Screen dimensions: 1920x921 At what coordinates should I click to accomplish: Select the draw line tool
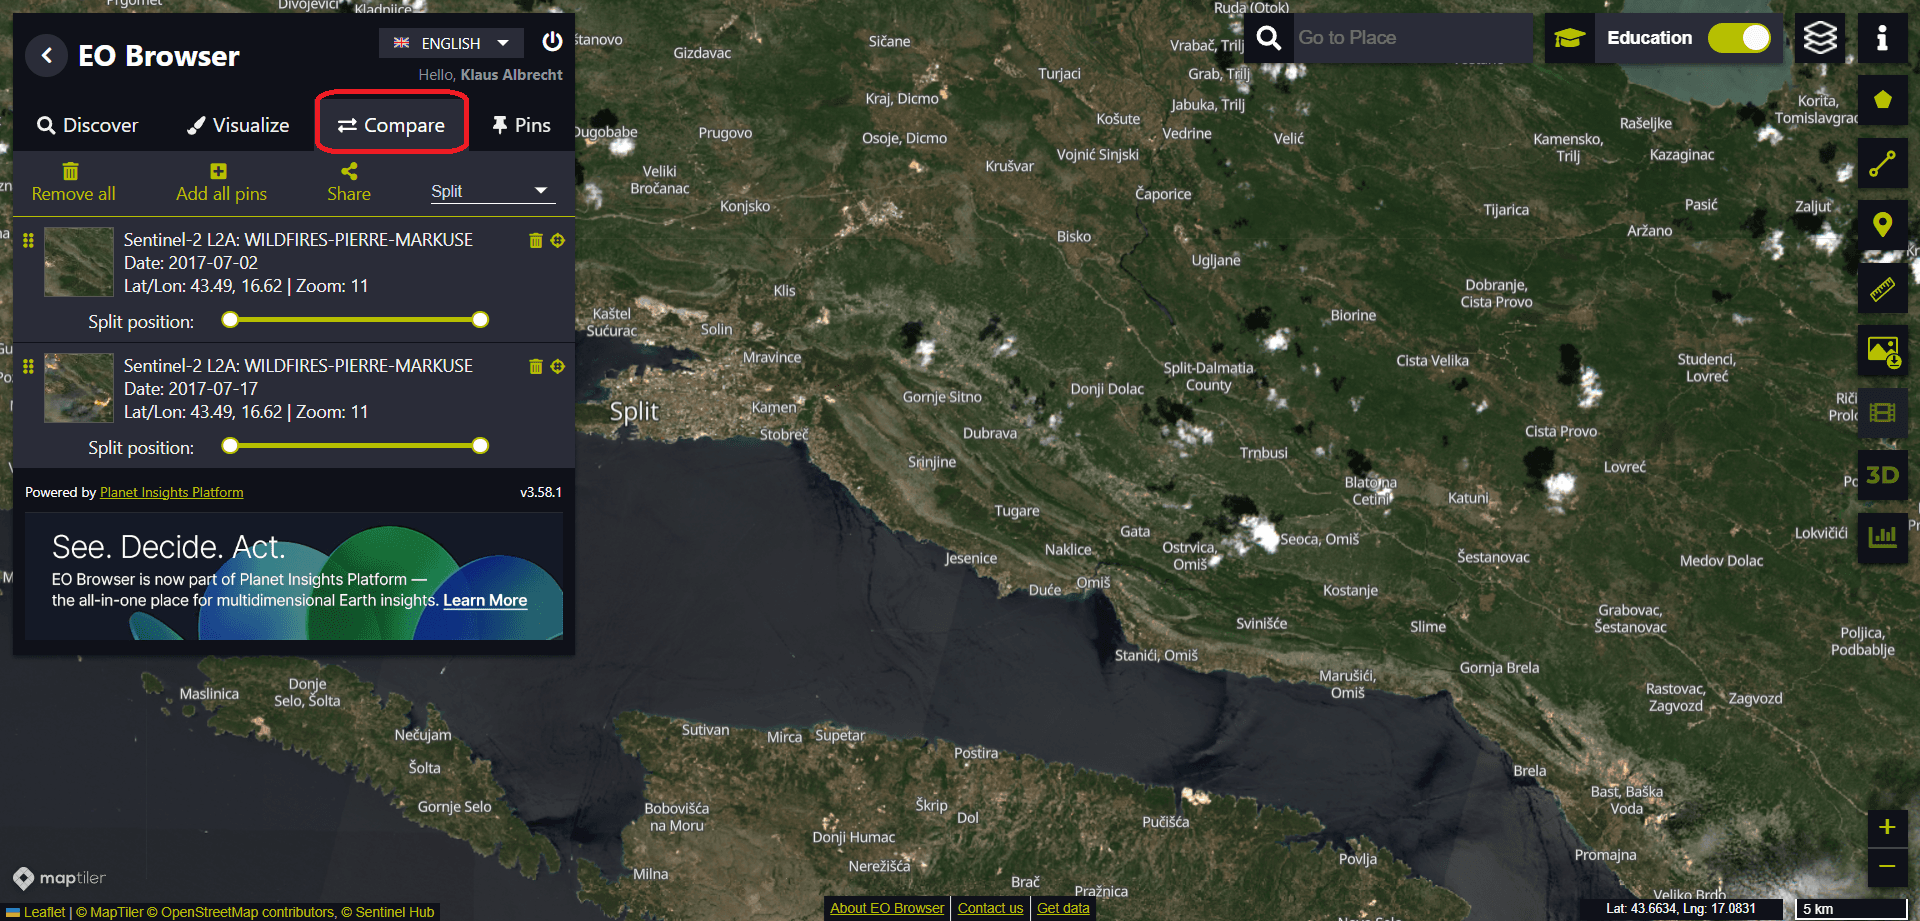click(x=1882, y=163)
